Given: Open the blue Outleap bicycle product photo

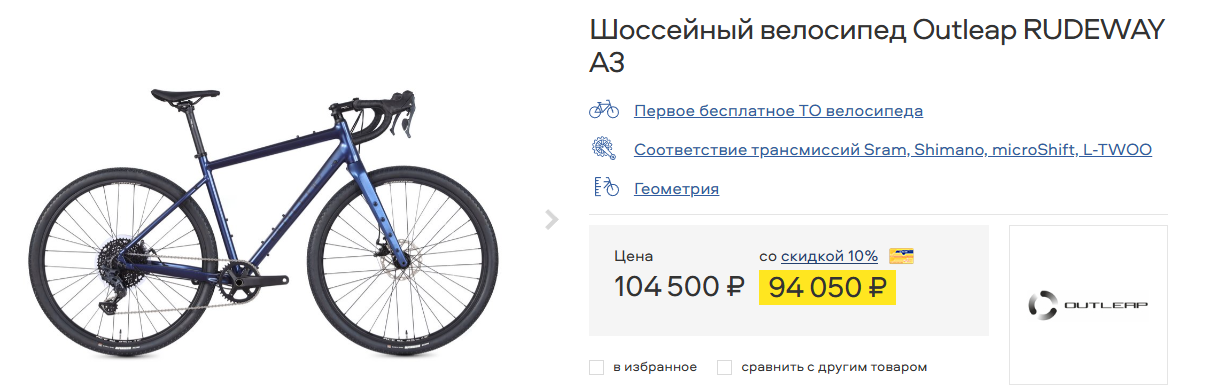Looking at the screenshot, I should coord(264,221).
